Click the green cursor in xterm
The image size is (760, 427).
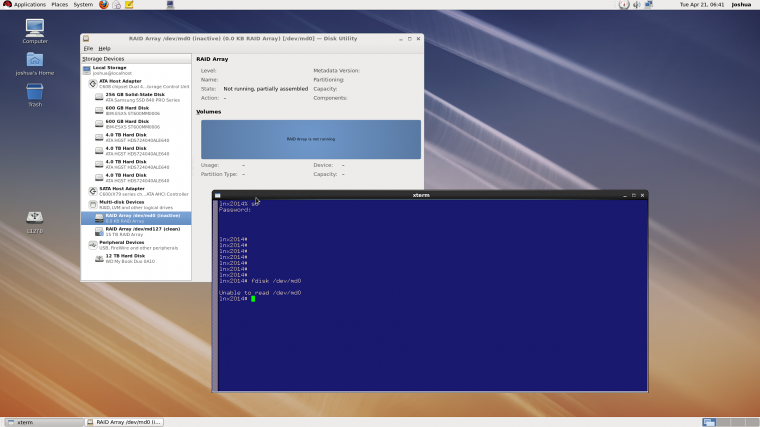pos(253,299)
